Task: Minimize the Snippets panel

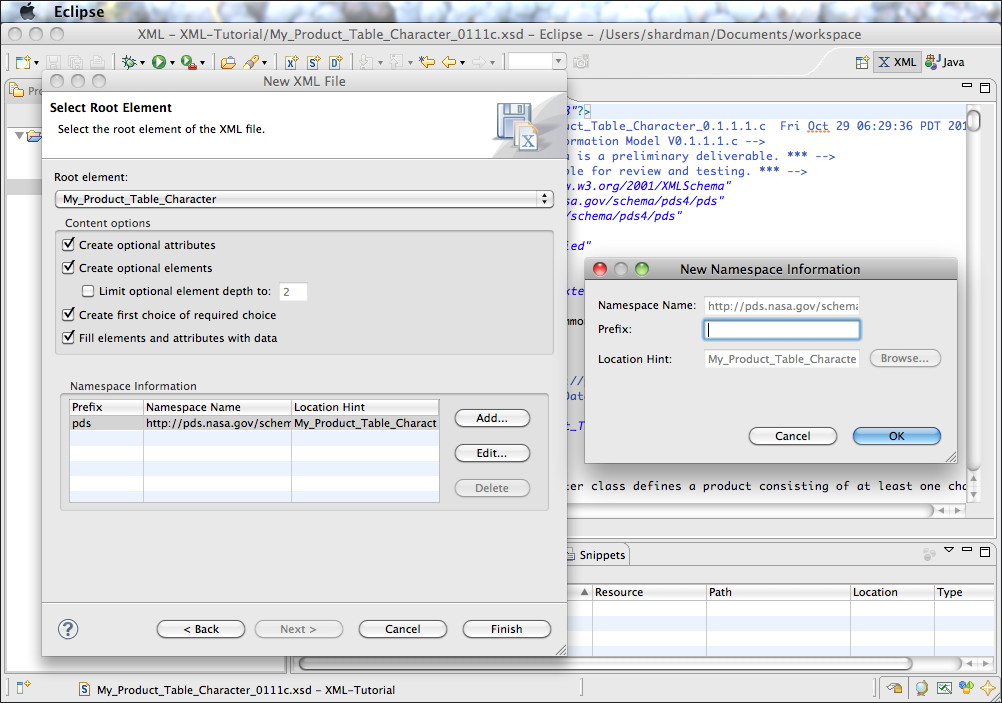Action: (967, 549)
